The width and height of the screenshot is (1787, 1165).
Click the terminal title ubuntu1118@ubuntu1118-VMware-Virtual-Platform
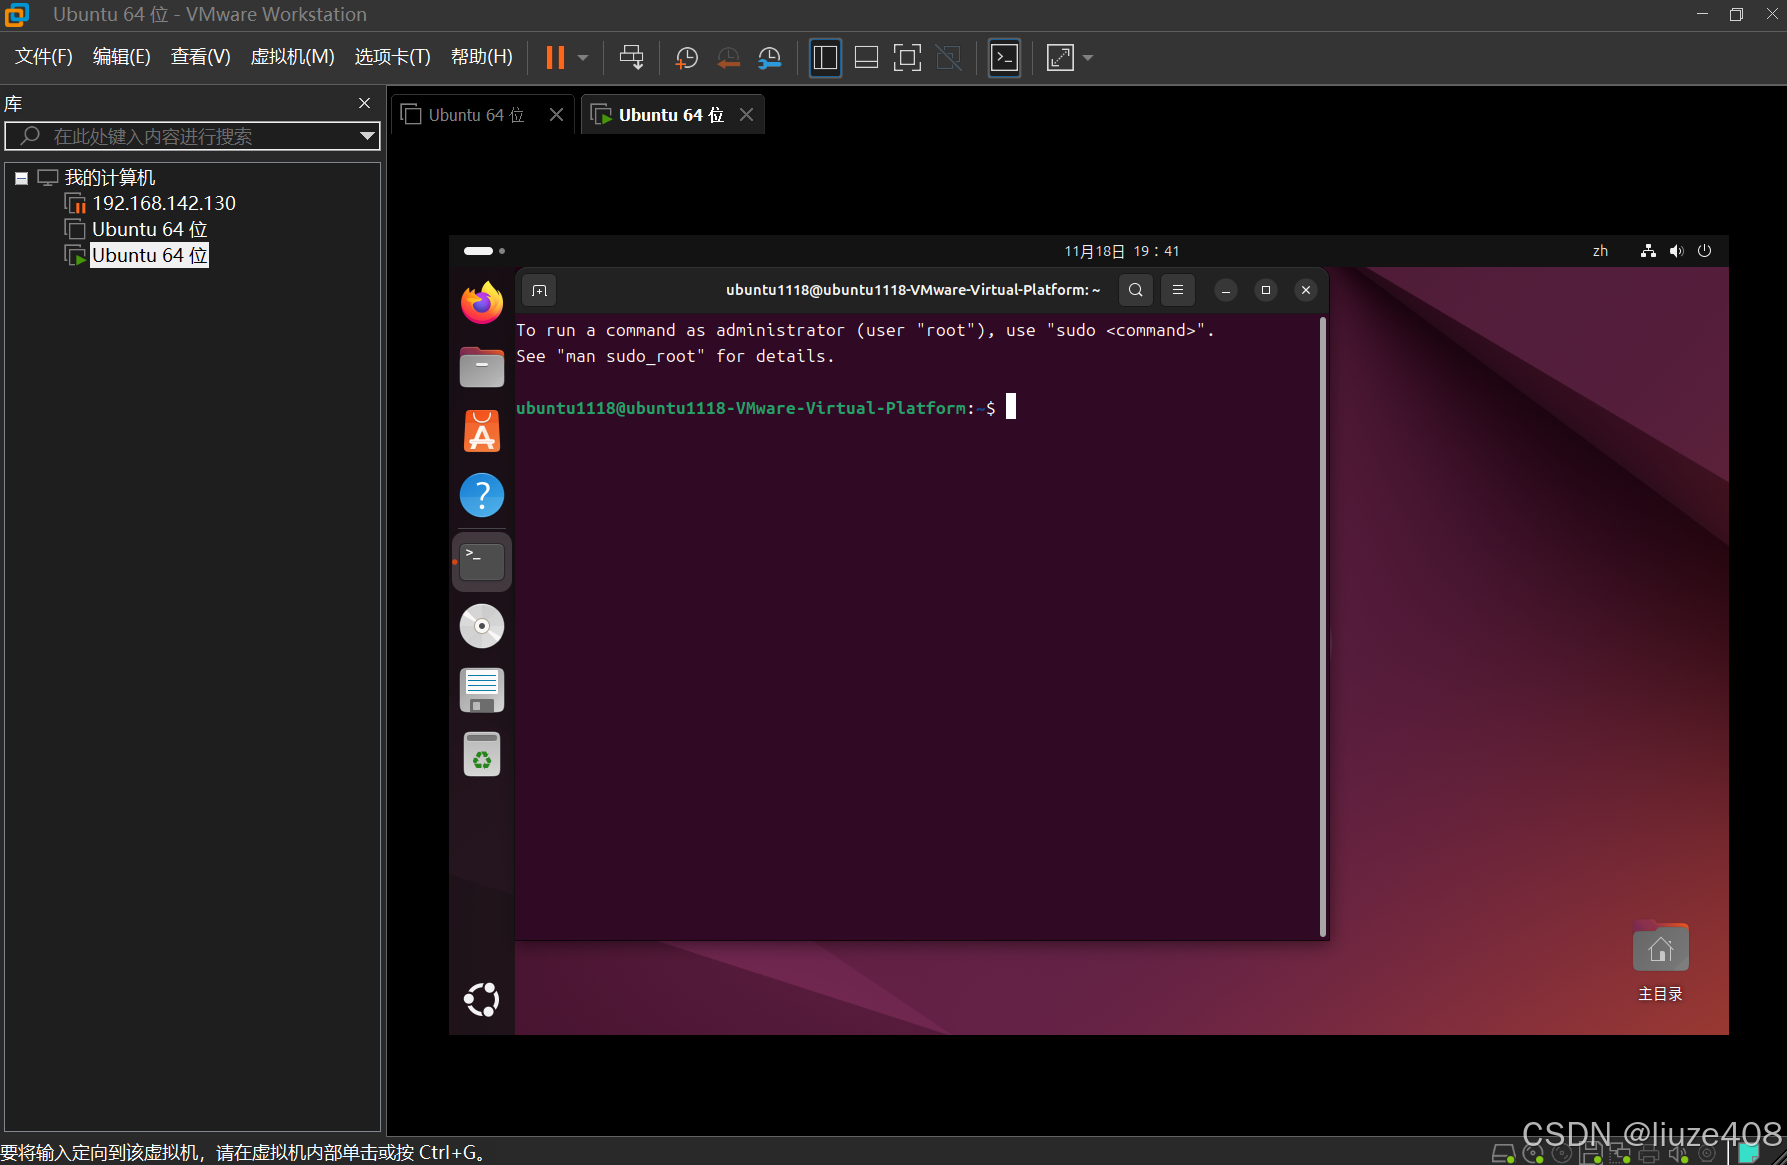[x=913, y=290]
